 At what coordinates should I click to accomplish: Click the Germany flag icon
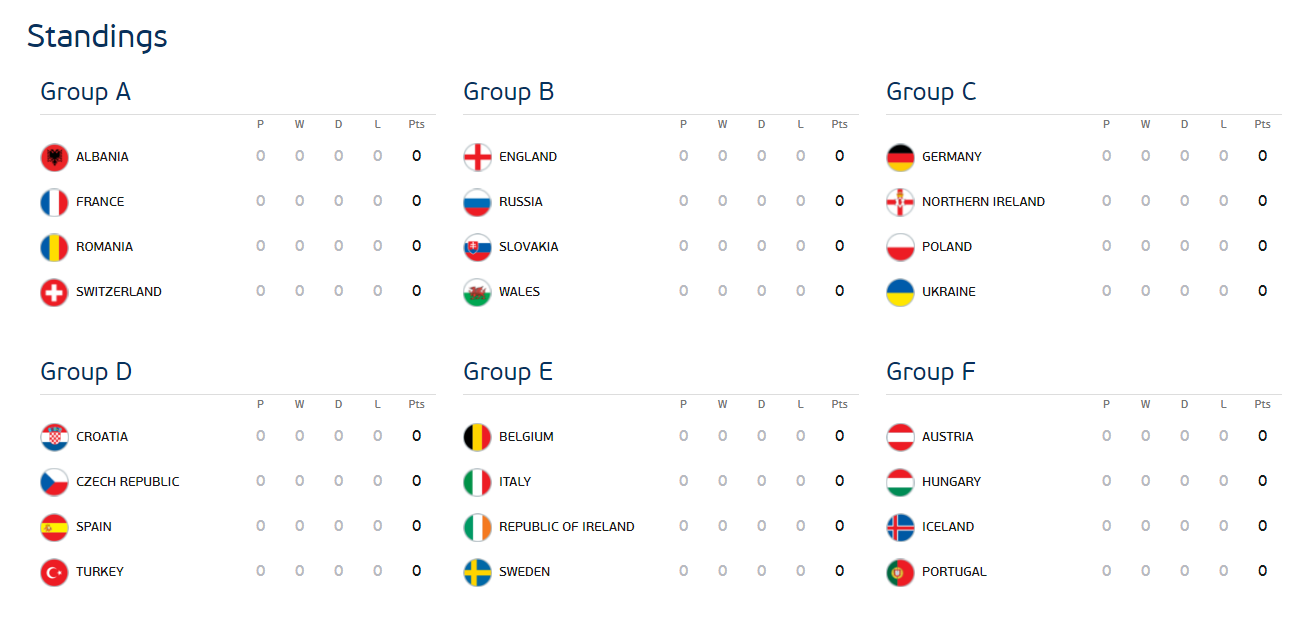coord(900,157)
